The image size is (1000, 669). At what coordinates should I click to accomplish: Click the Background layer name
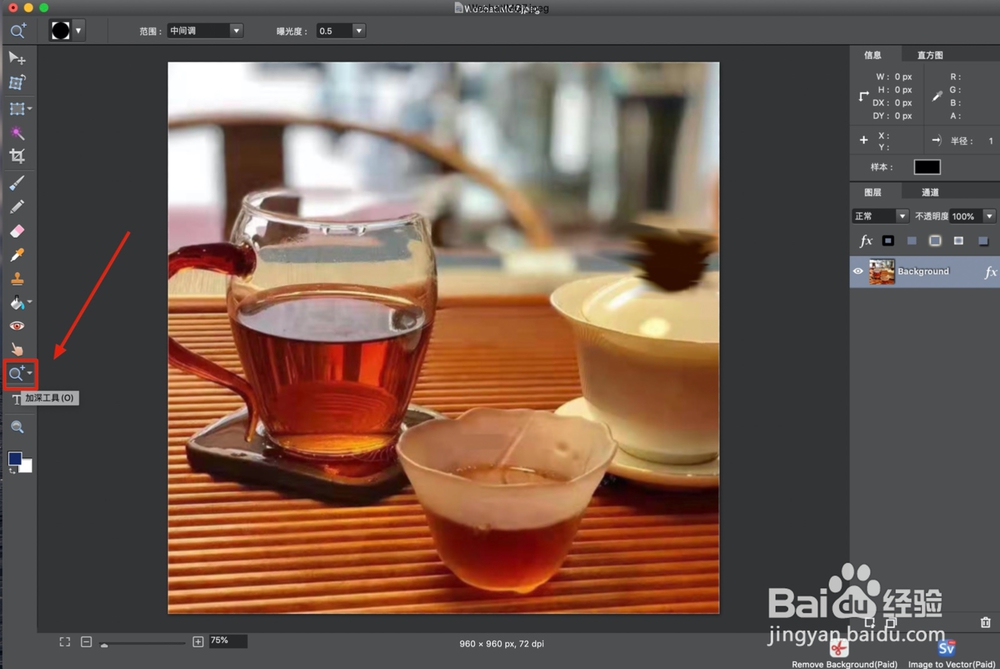pos(923,271)
